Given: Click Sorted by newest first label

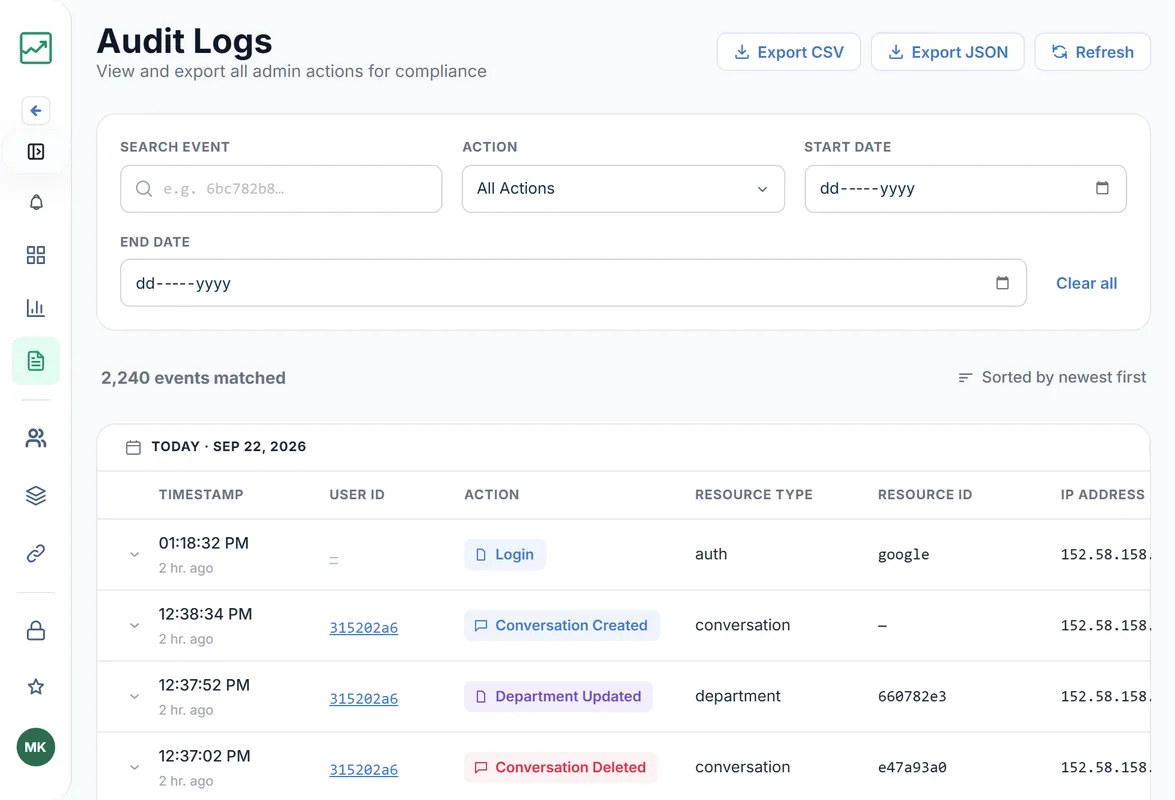Looking at the screenshot, I should (1063, 378).
